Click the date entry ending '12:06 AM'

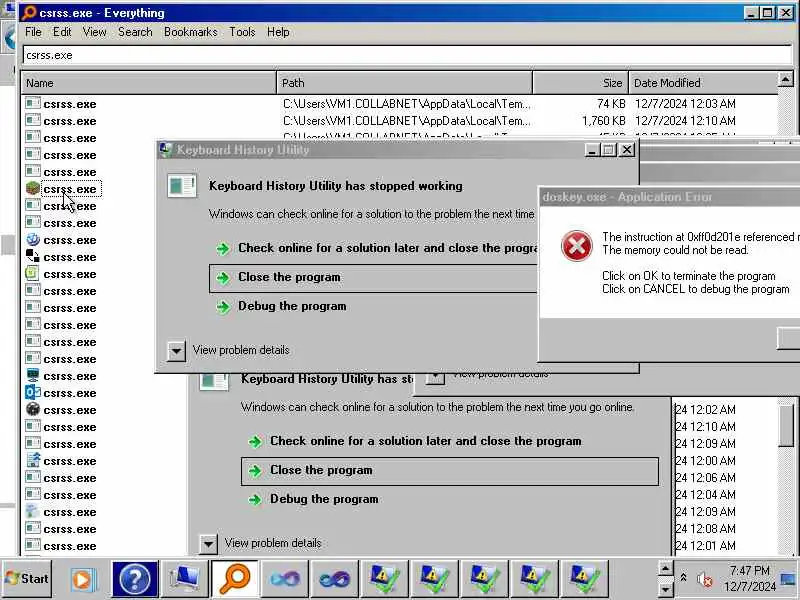[x=705, y=478]
